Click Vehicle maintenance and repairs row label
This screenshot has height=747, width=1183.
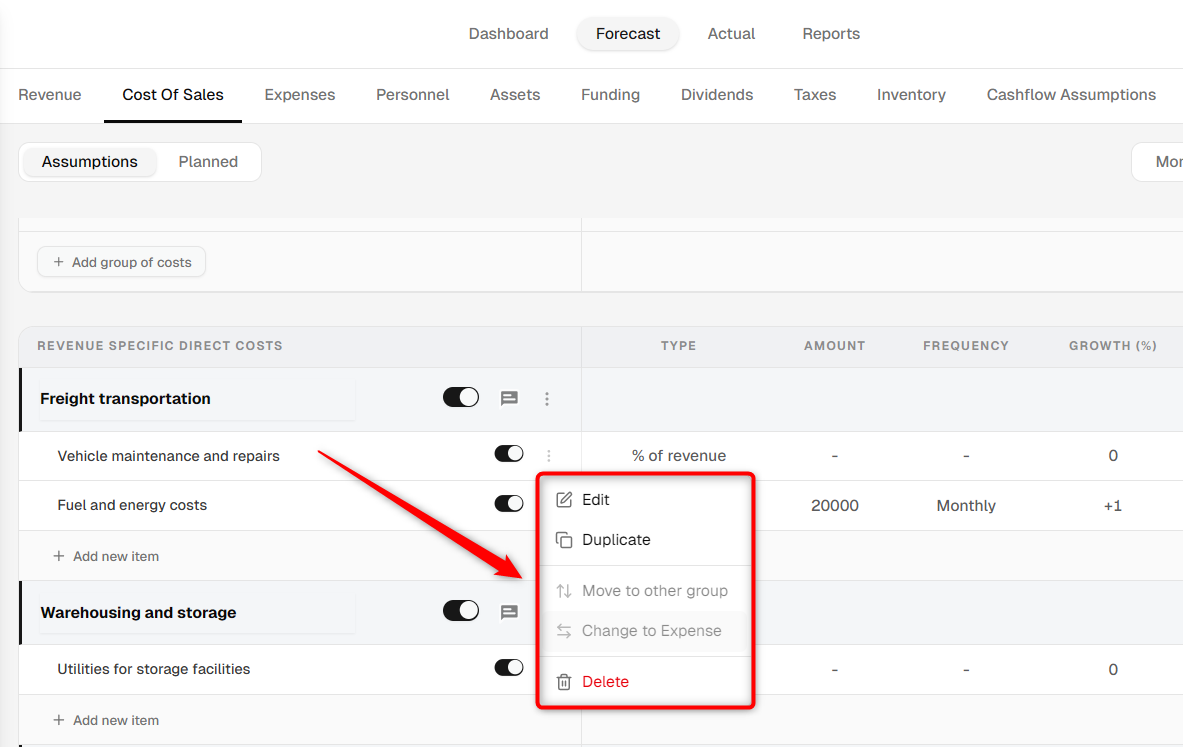click(168, 456)
